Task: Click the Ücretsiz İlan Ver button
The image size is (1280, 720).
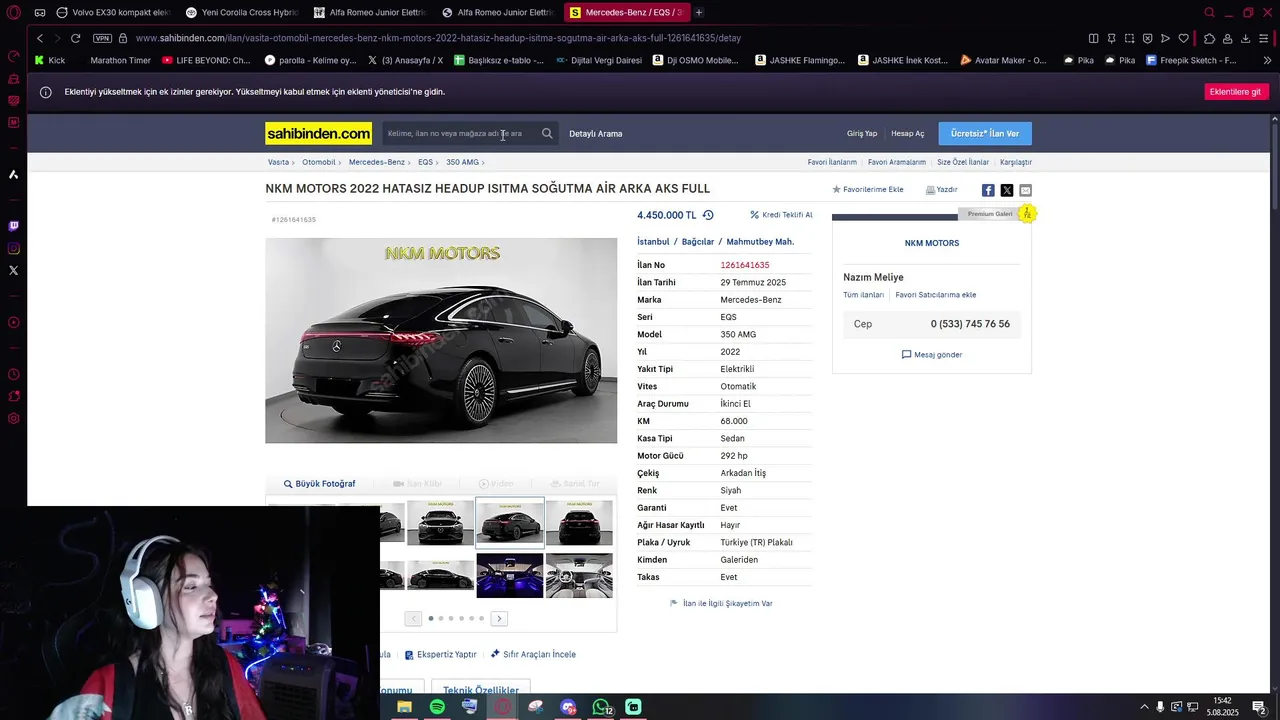Action: (985, 133)
